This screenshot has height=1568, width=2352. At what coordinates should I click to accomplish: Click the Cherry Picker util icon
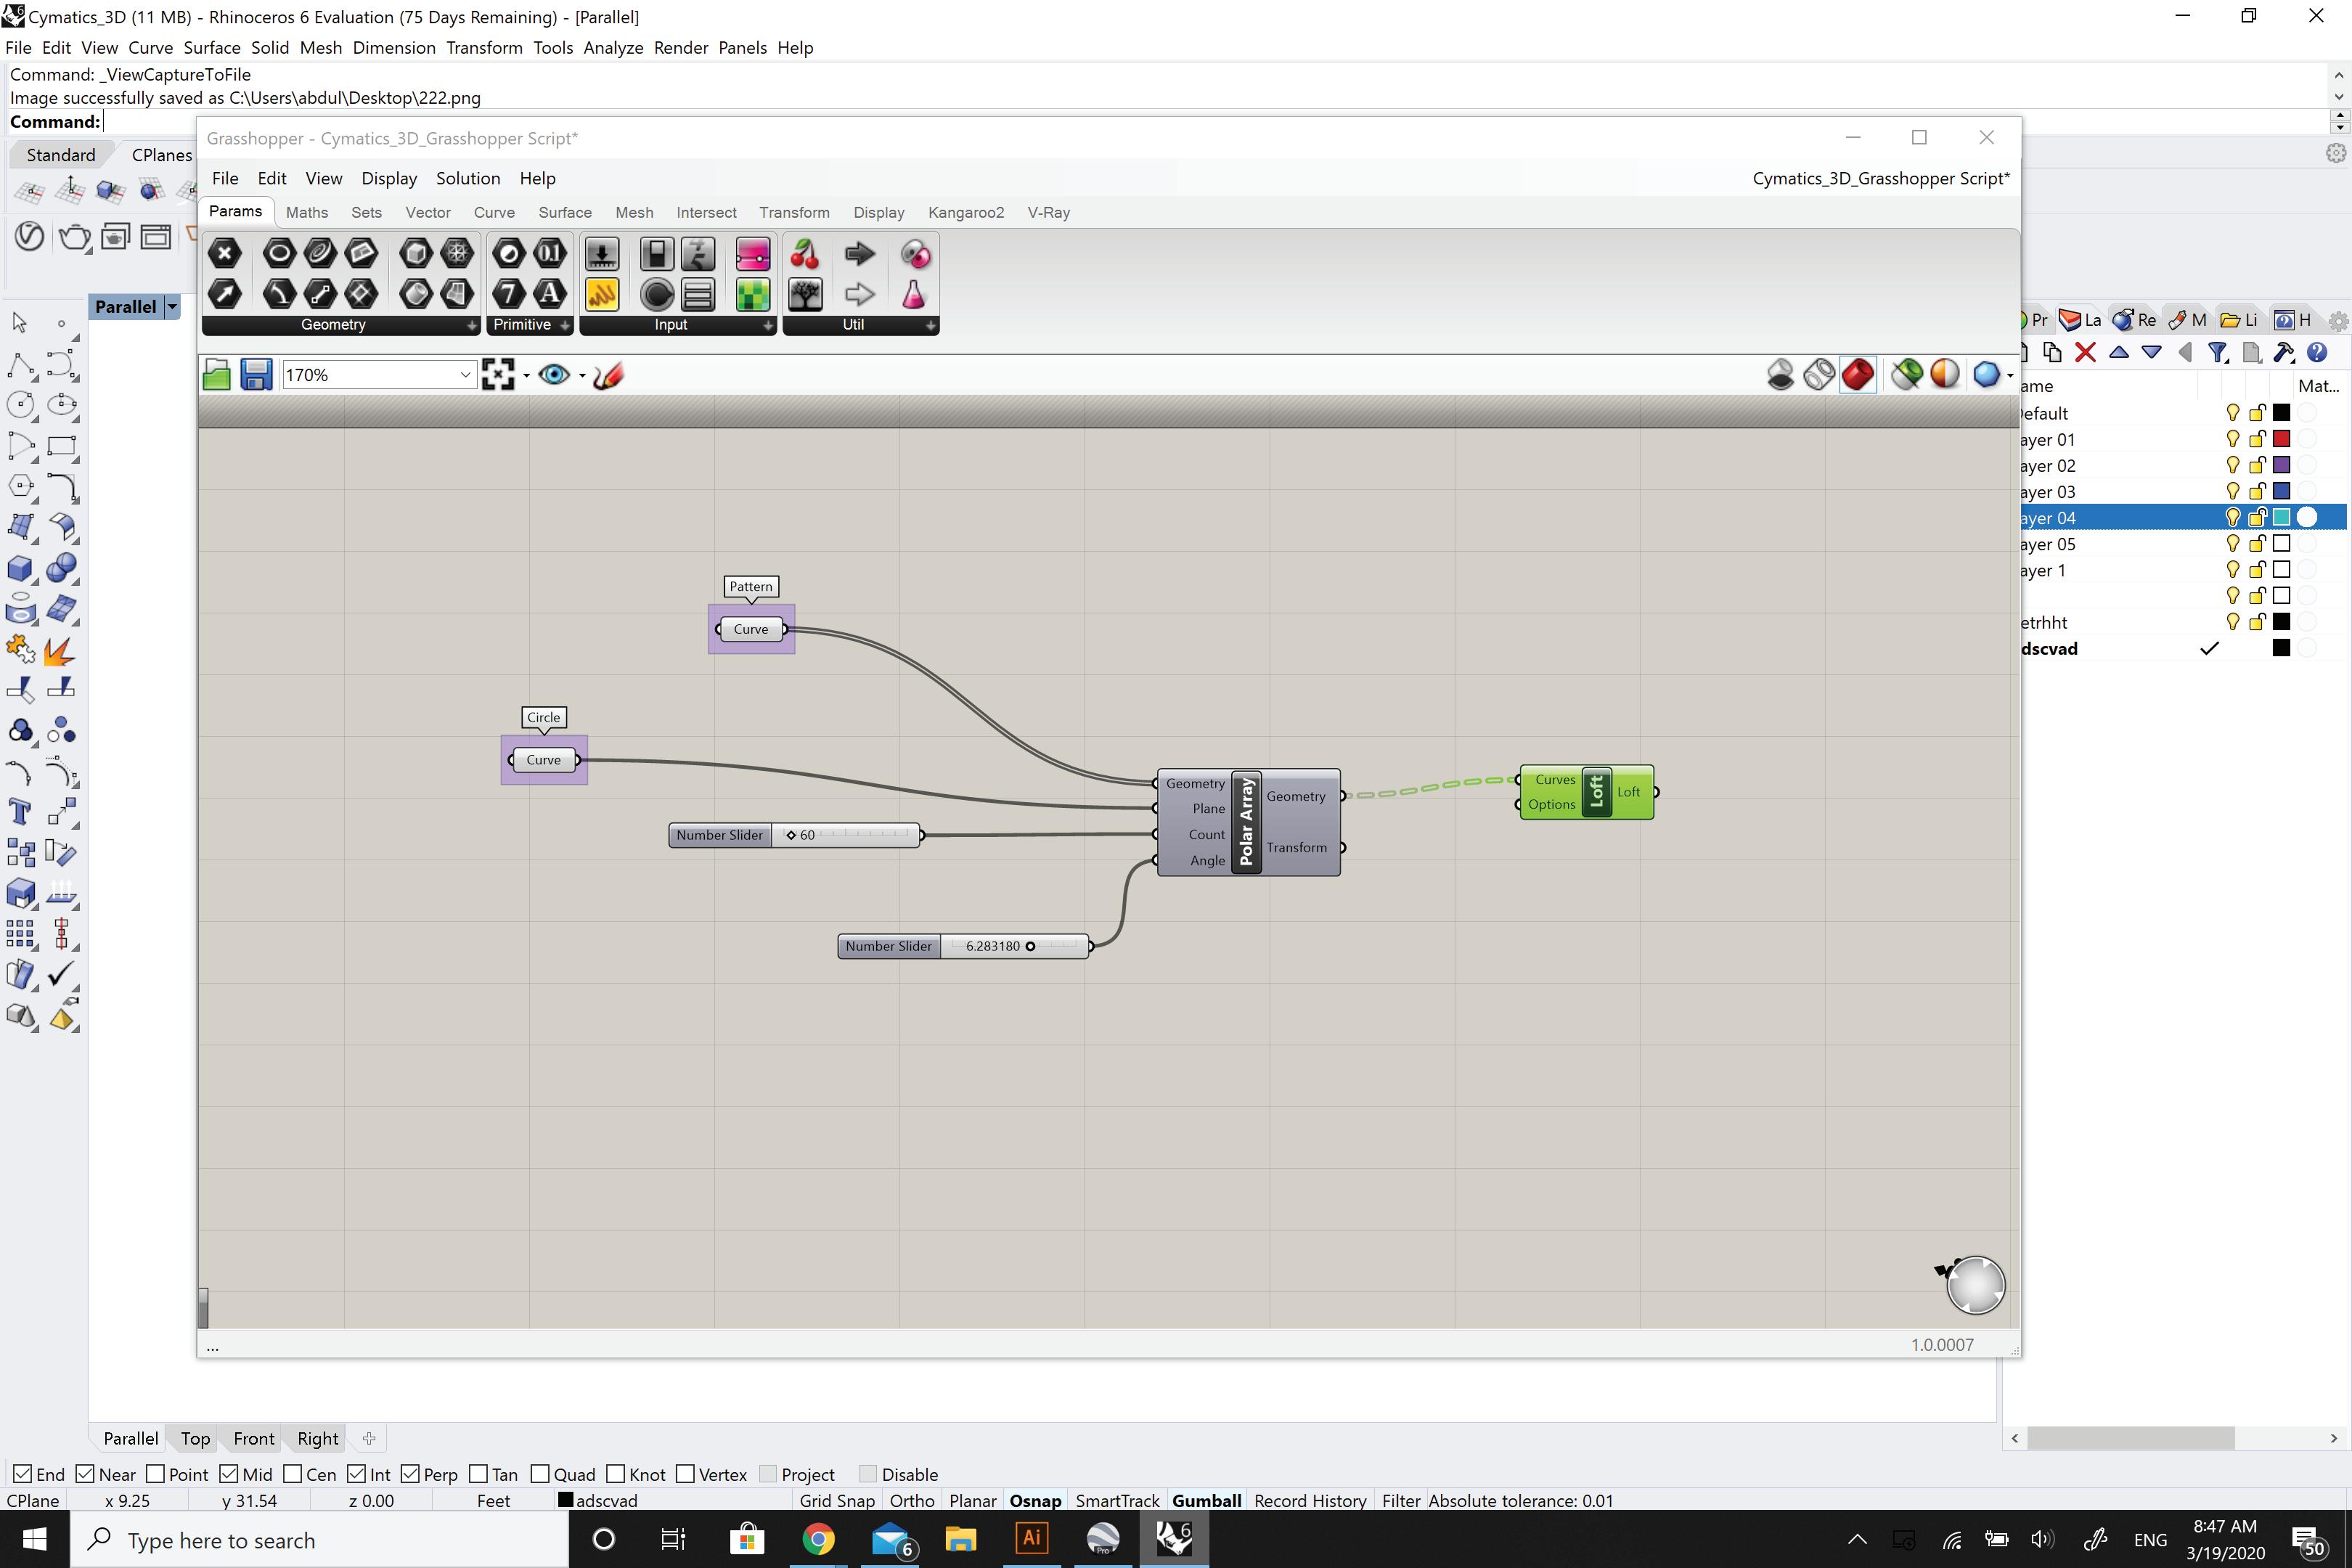[805, 254]
